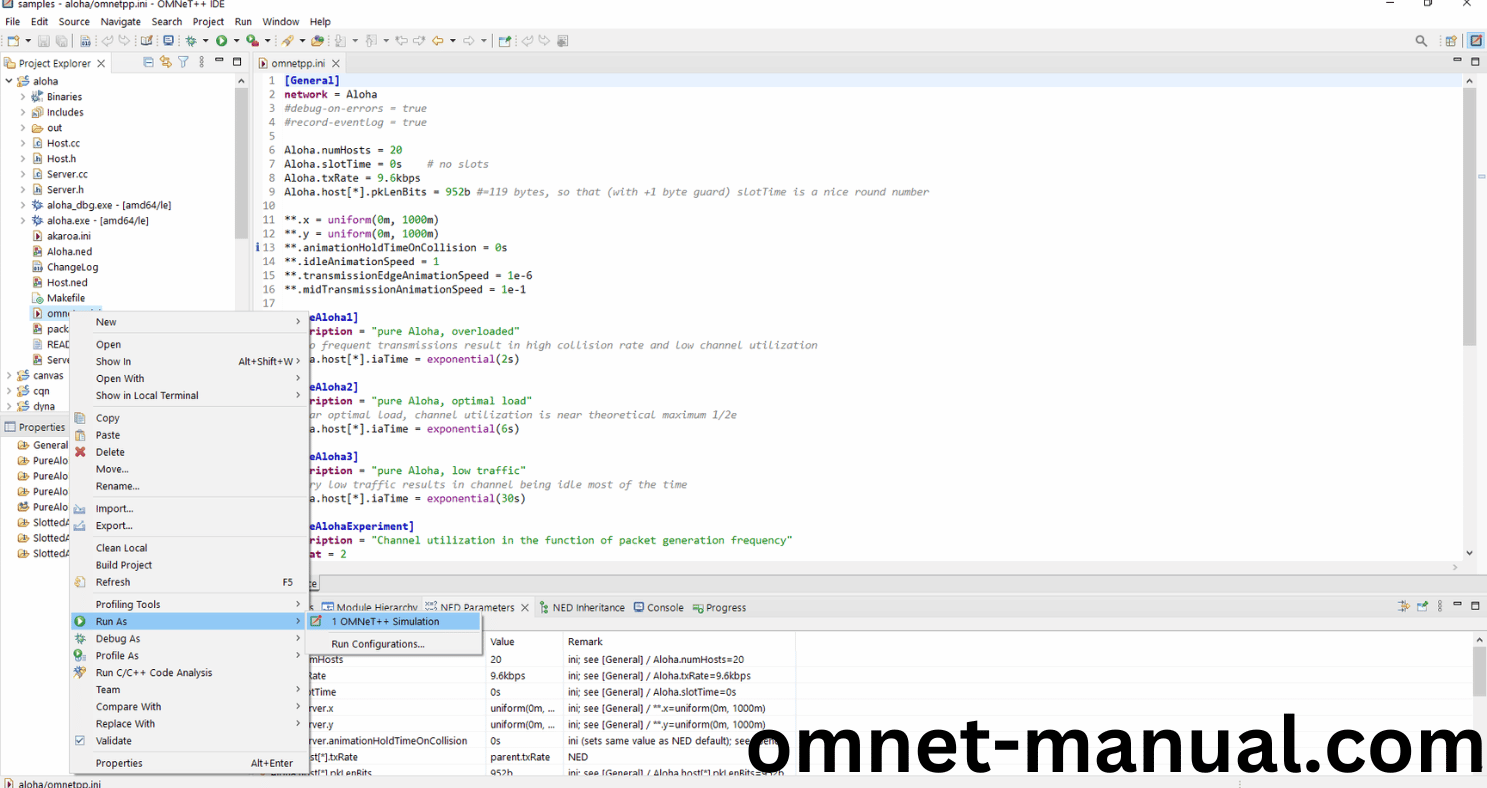Click the Debug (bug) toolbar icon
This screenshot has height=788, width=1487.
click(190, 40)
